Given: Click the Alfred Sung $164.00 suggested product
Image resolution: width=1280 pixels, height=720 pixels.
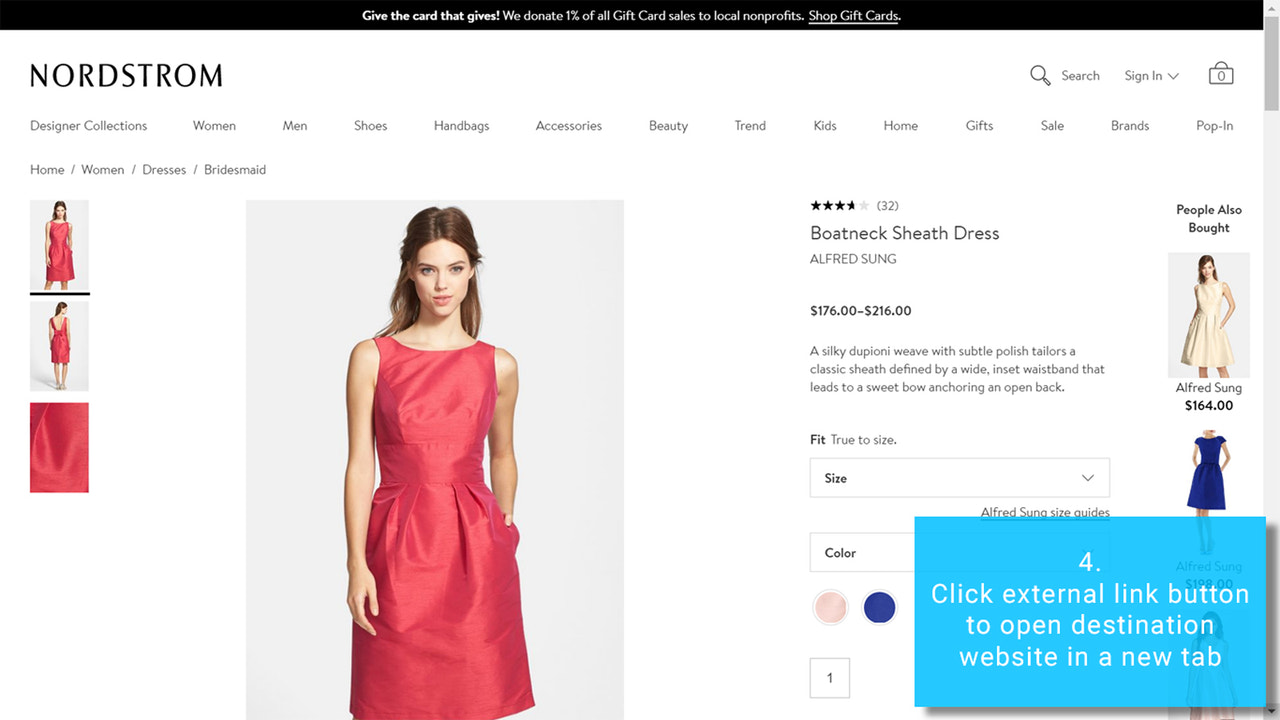Looking at the screenshot, I should pyautogui.click(x=1208, y=315).
